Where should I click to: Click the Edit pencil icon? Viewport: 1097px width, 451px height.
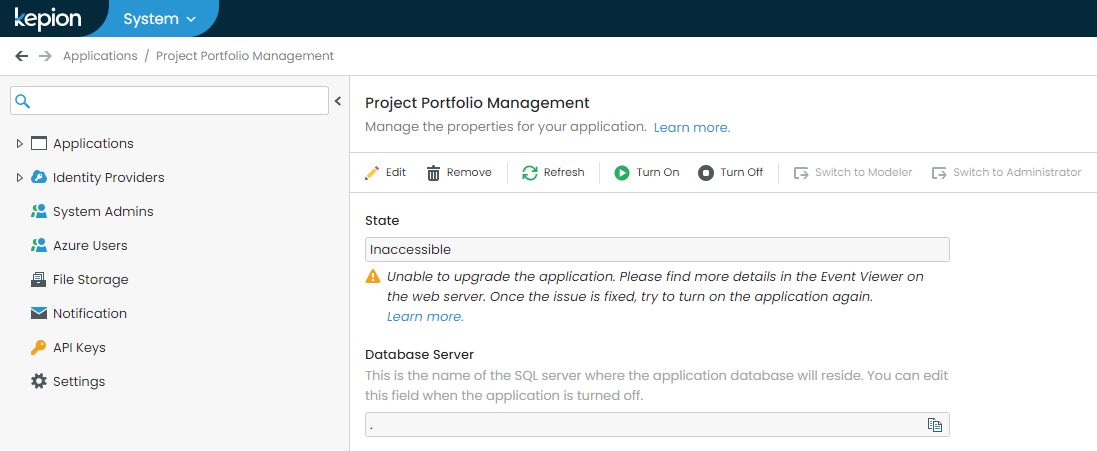372,173
